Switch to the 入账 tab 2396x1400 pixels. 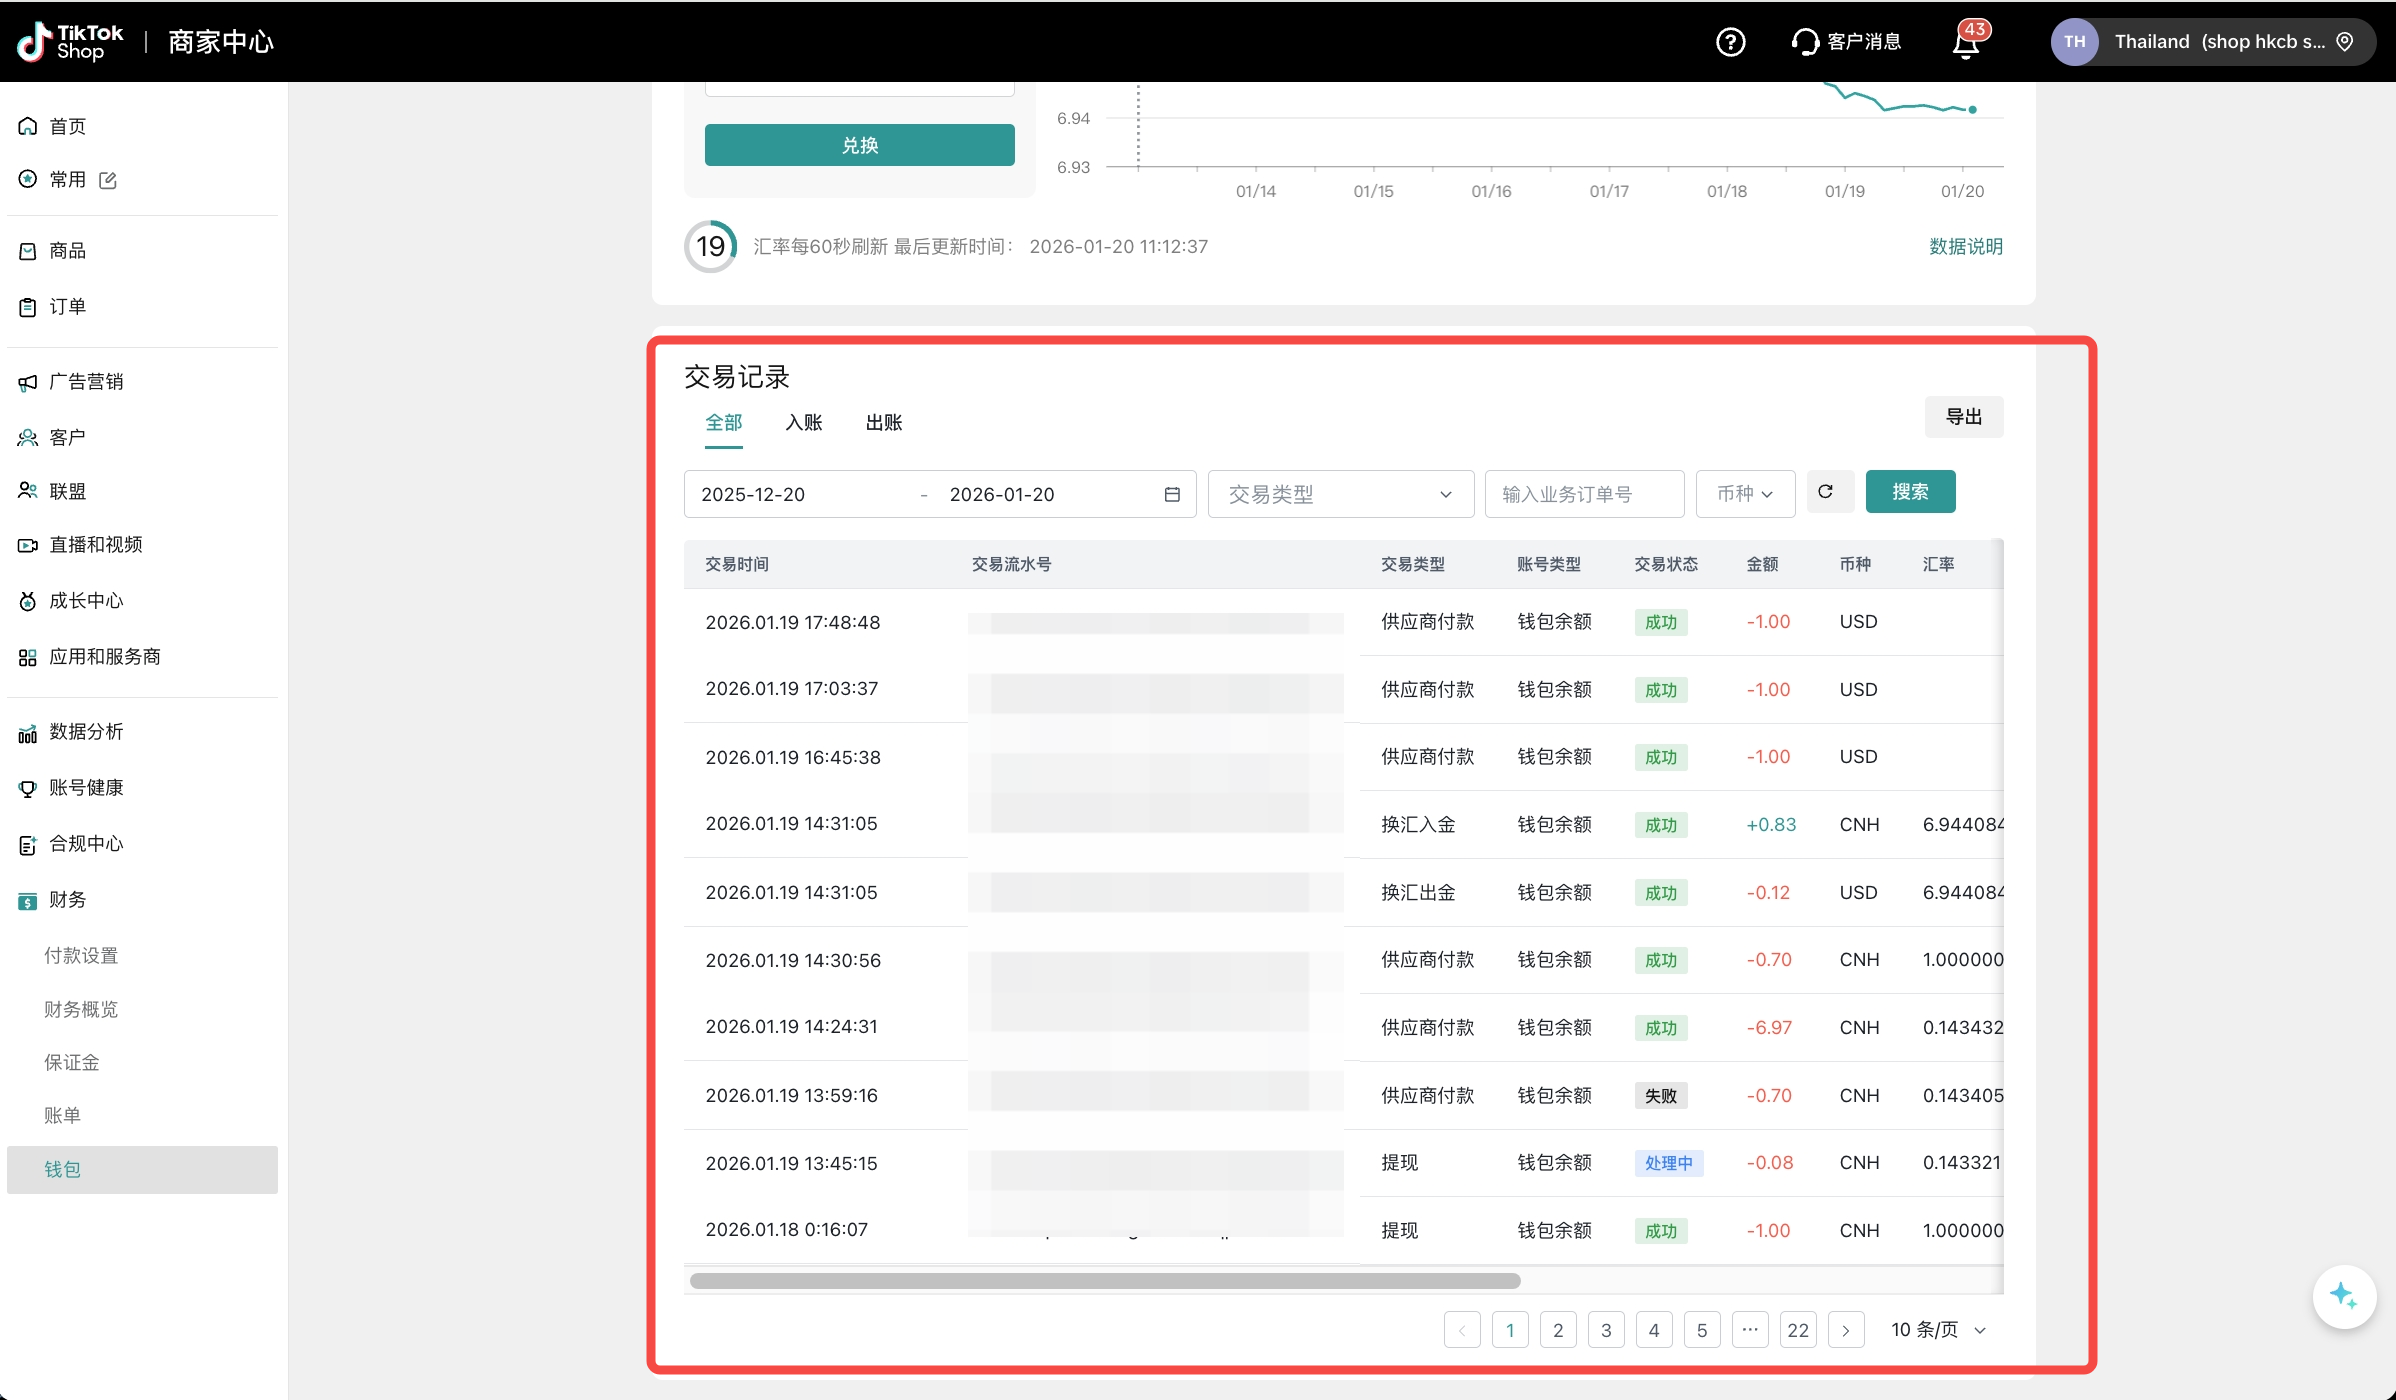(x=803, y=423)
